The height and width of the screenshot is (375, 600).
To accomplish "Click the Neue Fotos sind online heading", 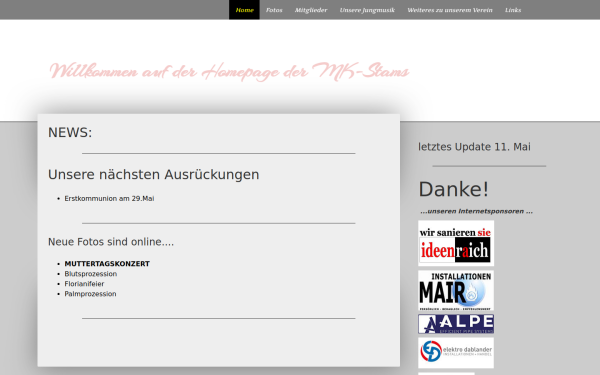I will [111, 242].
